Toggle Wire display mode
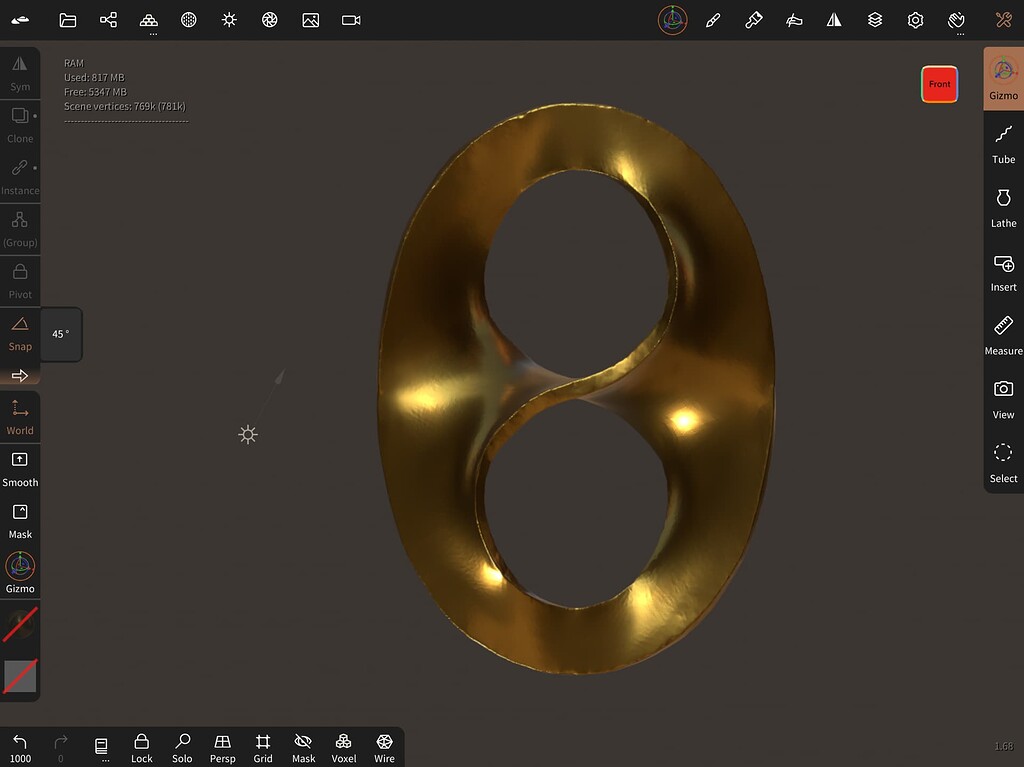Screen dimensions: 1024x767 coord(384,747)
